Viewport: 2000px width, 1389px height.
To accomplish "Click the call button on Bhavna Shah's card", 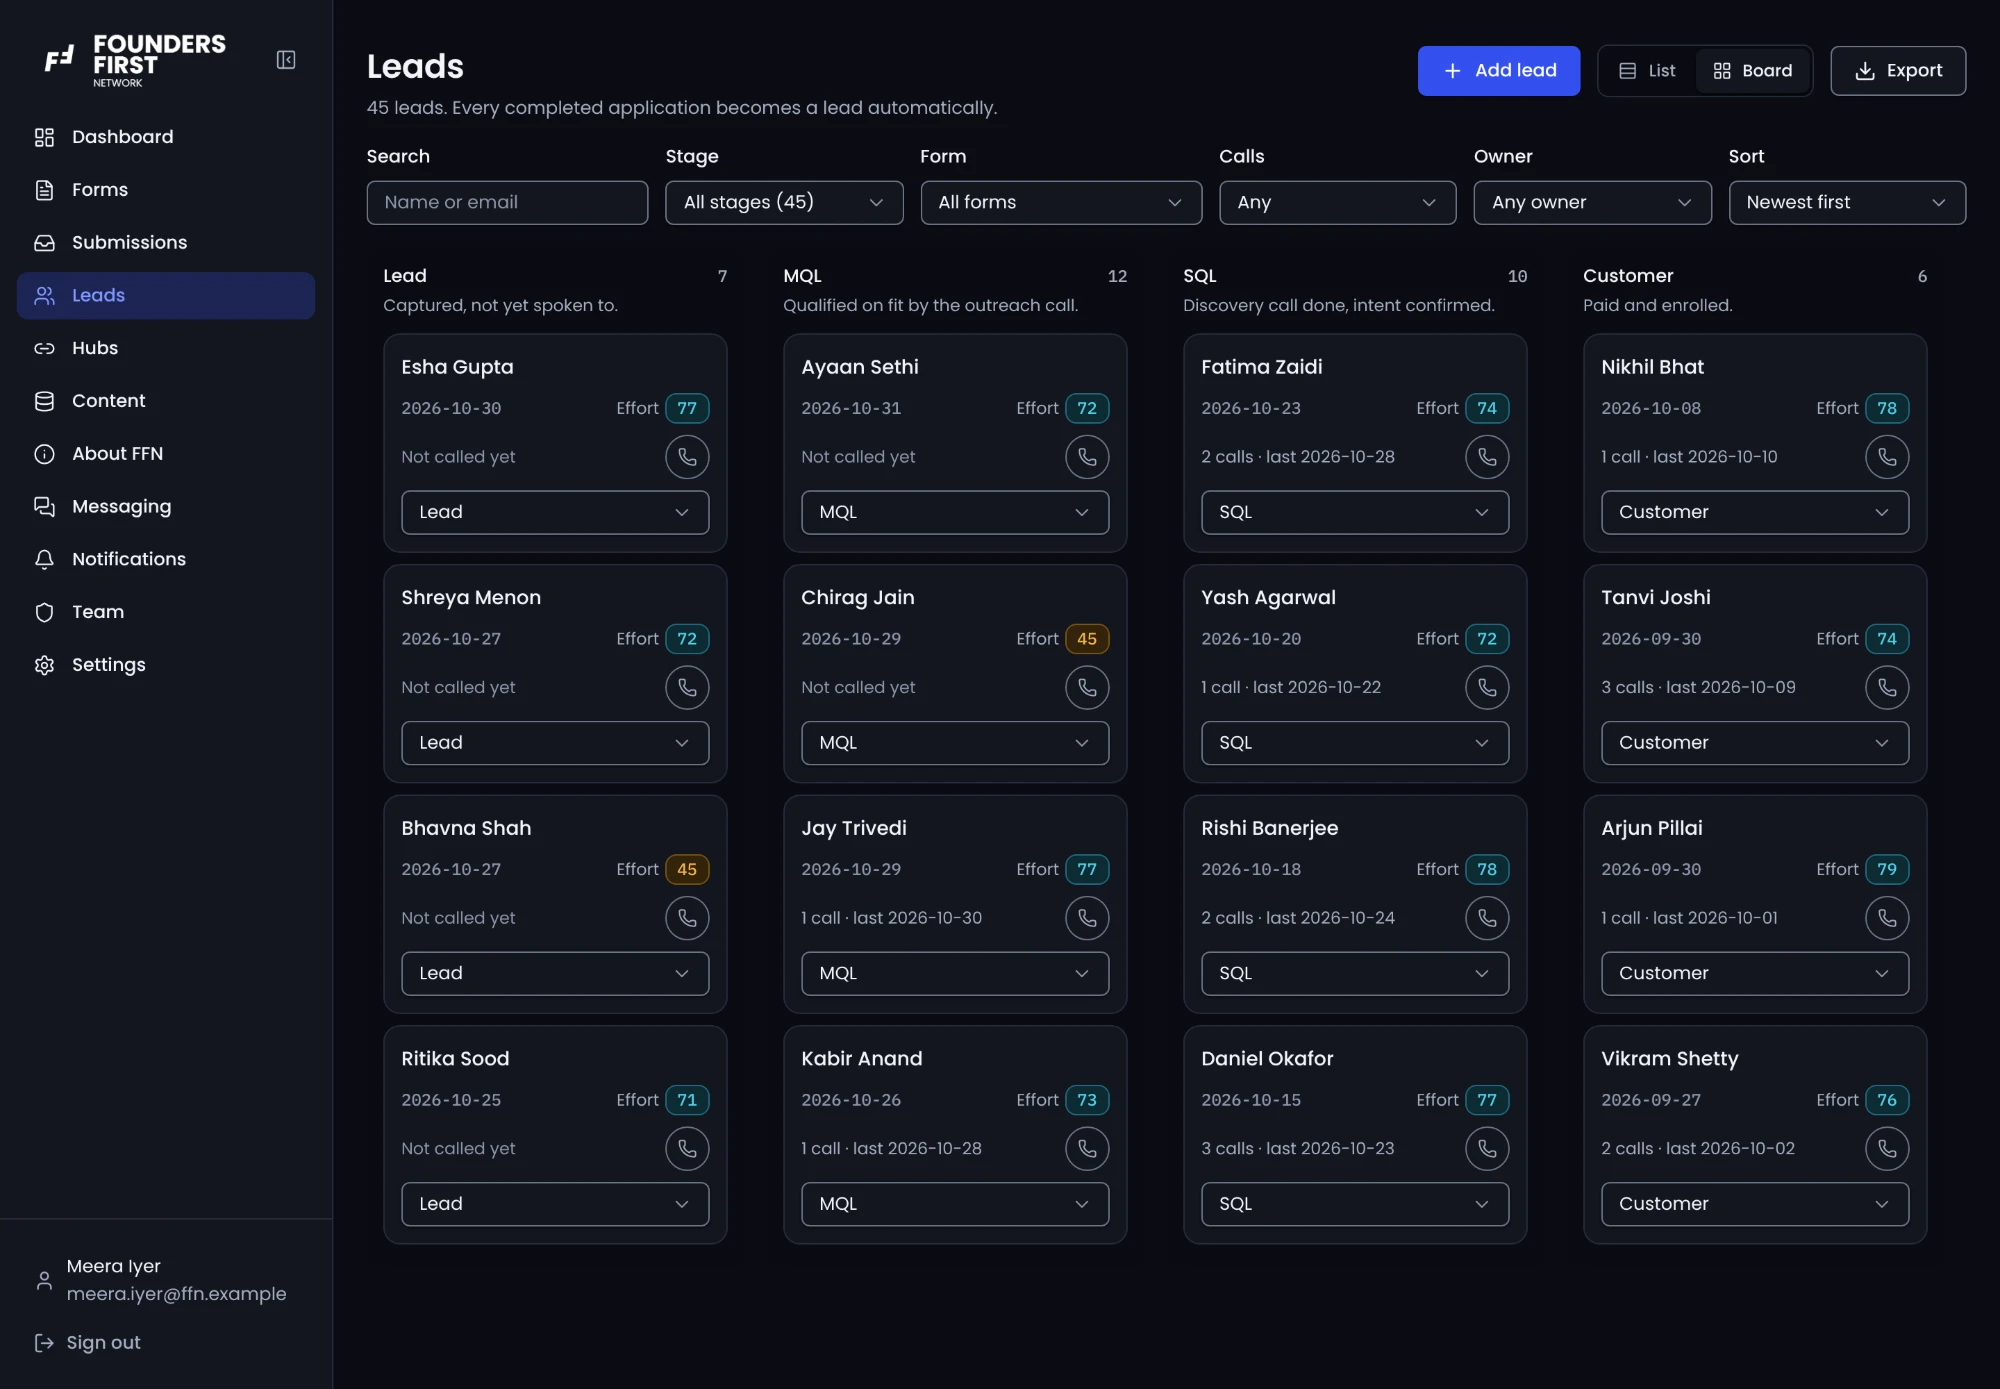I will tap(687, 918).
